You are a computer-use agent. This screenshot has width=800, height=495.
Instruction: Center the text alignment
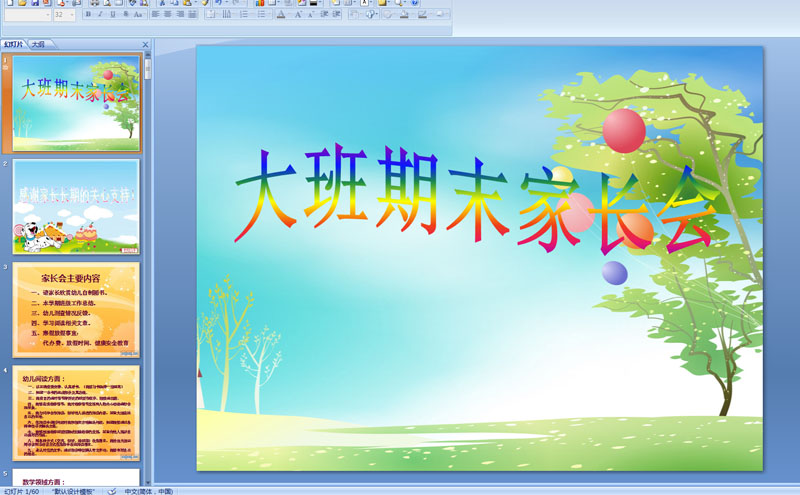(x=167, y=14)
